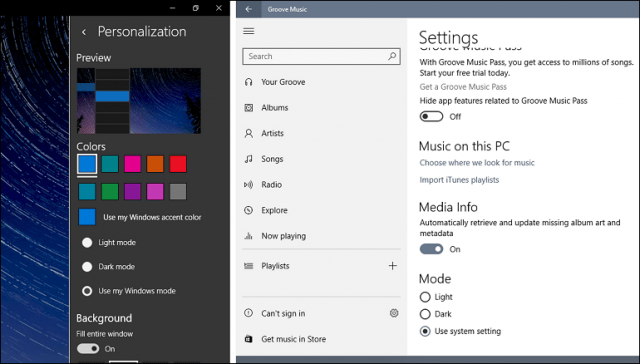Open Your Groove headphones icon

tap(249, 82)
